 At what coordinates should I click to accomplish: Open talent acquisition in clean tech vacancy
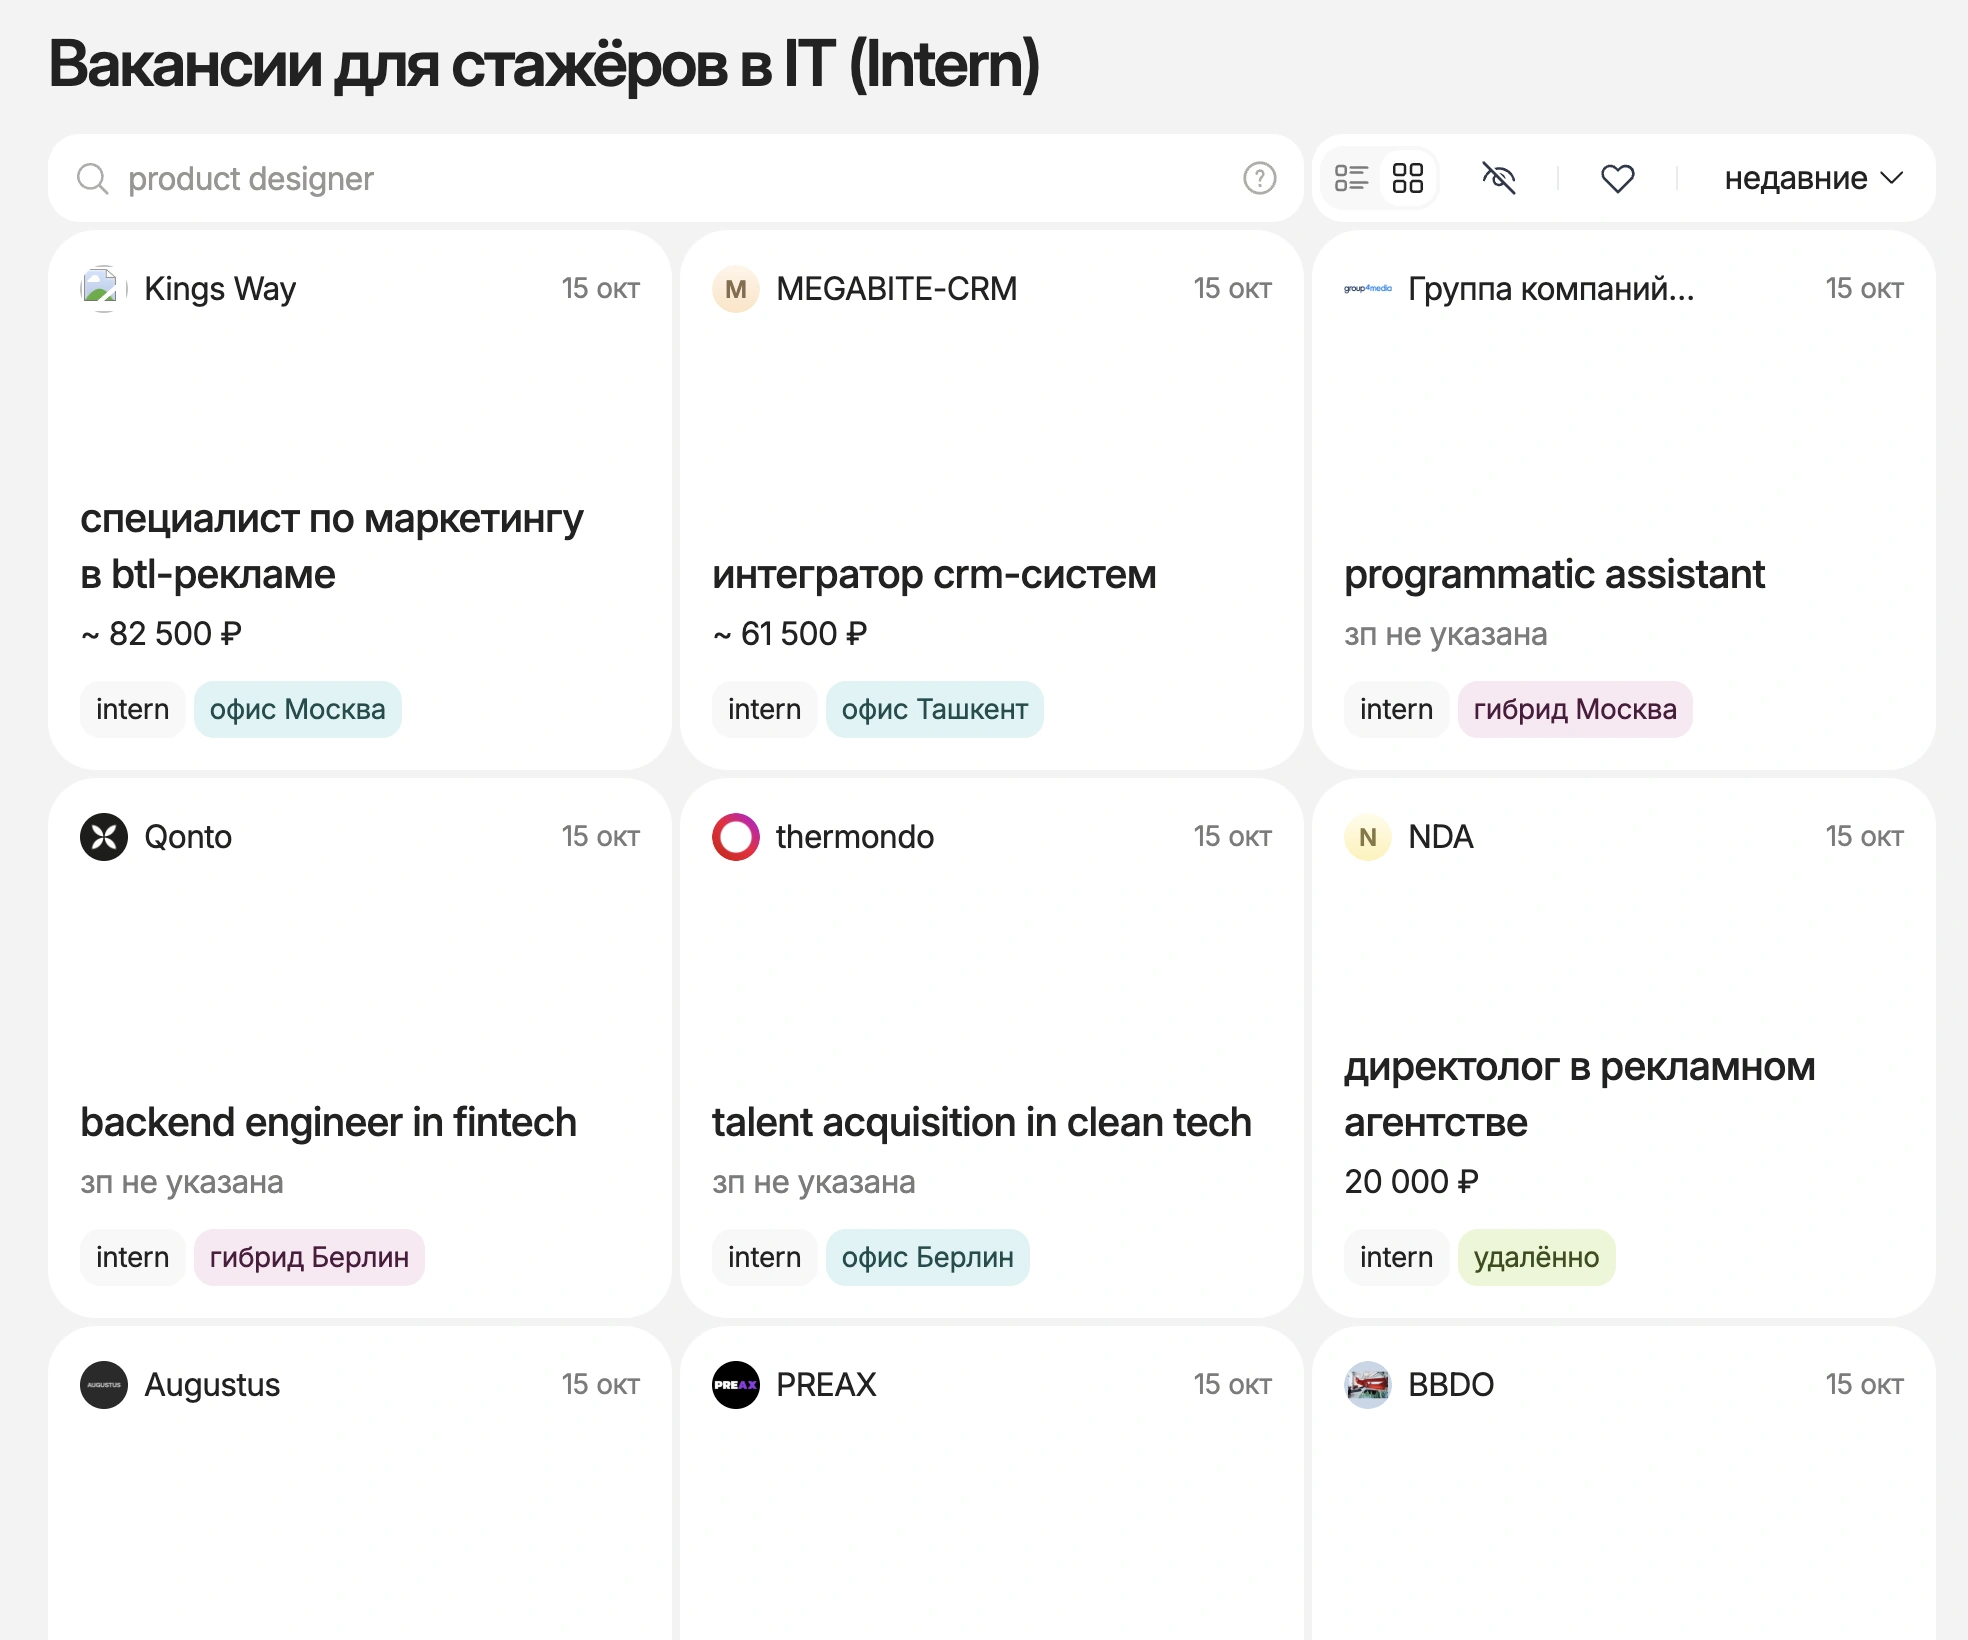click(982, 1123)
